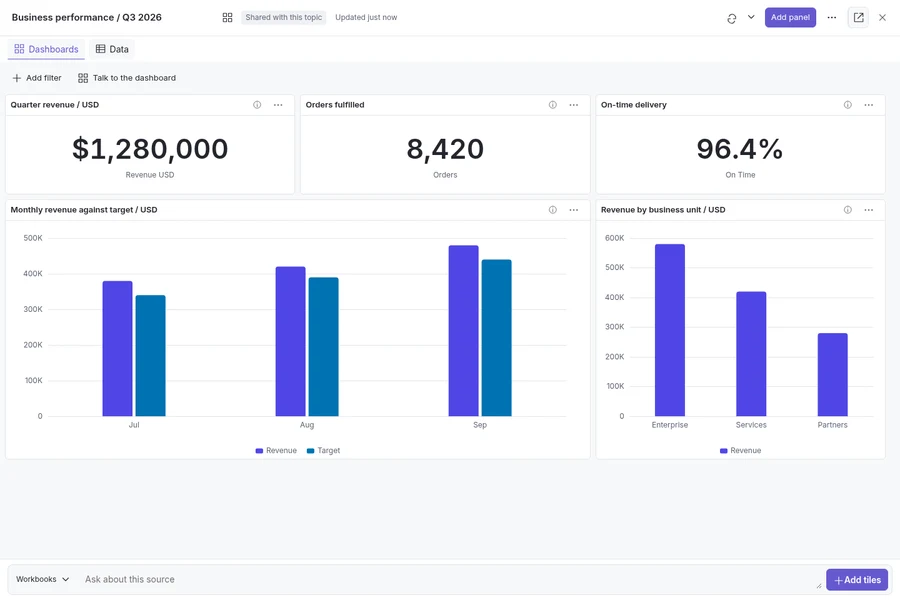Screen dimensions: 900x600
Task: Switch to the Data tab
Action: tap(112, 49)
